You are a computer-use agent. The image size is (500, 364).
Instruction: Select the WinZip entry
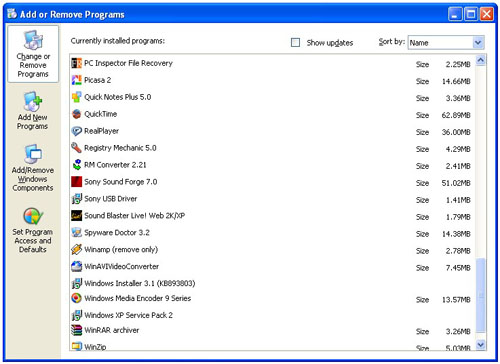[272, 346]
